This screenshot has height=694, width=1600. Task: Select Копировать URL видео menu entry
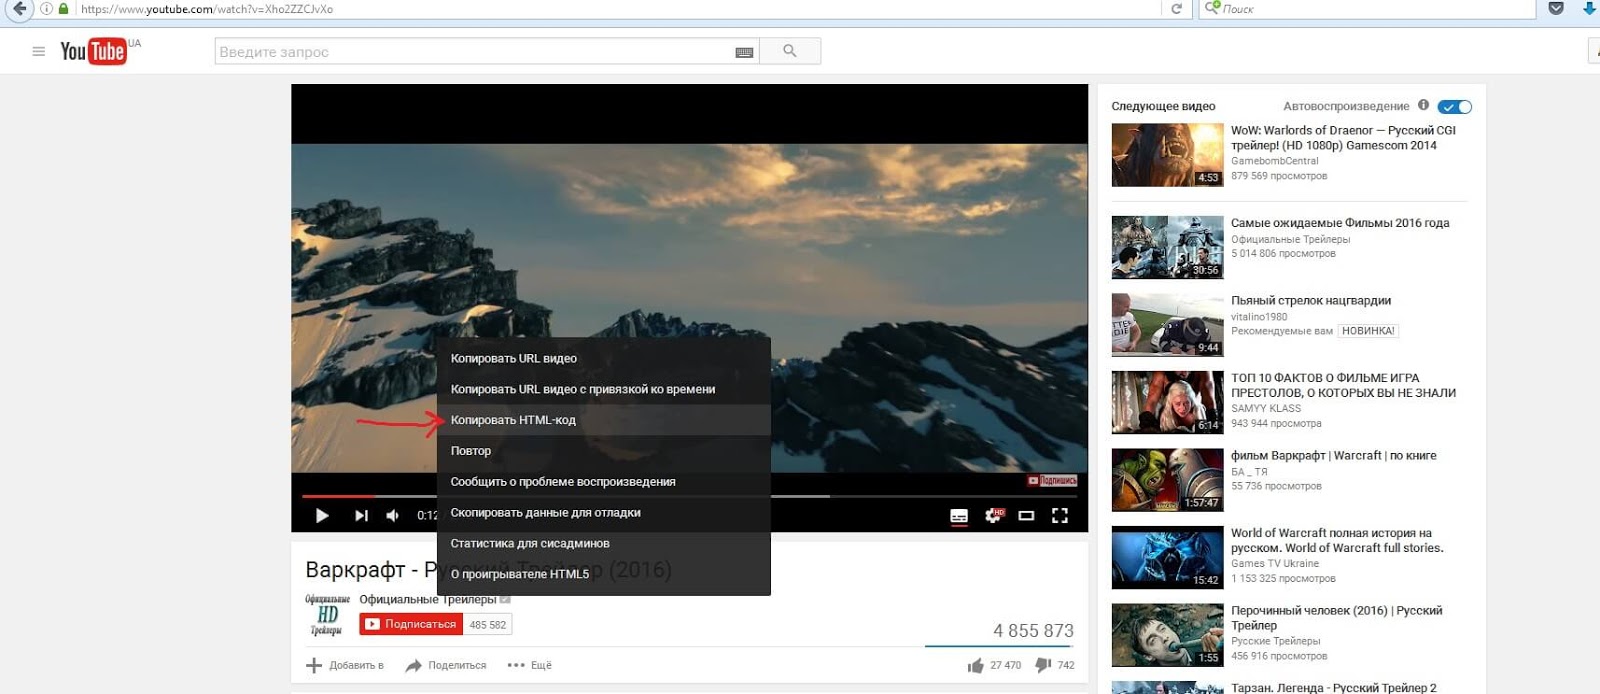pyautogui.click(x=603, y=358)
